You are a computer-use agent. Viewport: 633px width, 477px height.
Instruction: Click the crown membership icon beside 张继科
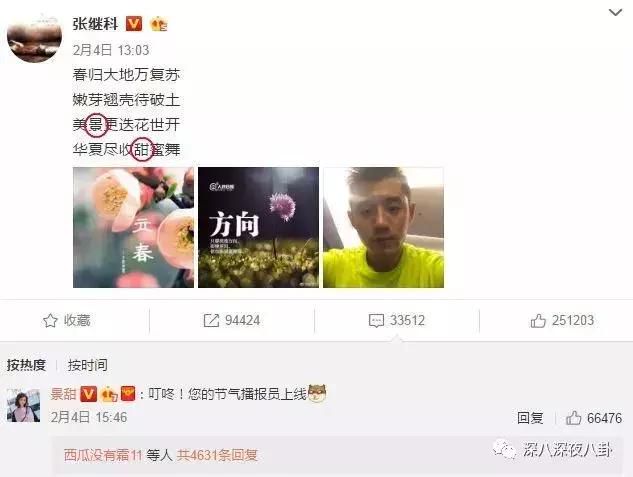tap(159, 24)
